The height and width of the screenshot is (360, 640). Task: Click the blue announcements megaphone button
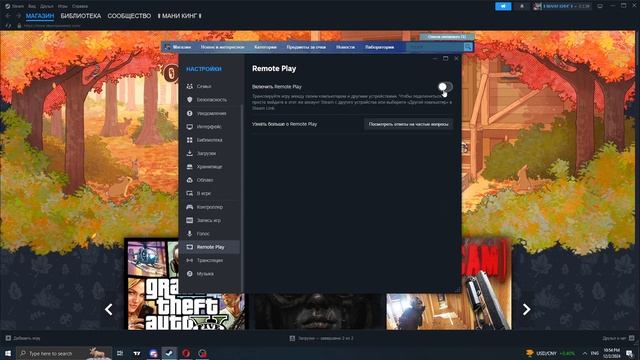coord(503,6)
